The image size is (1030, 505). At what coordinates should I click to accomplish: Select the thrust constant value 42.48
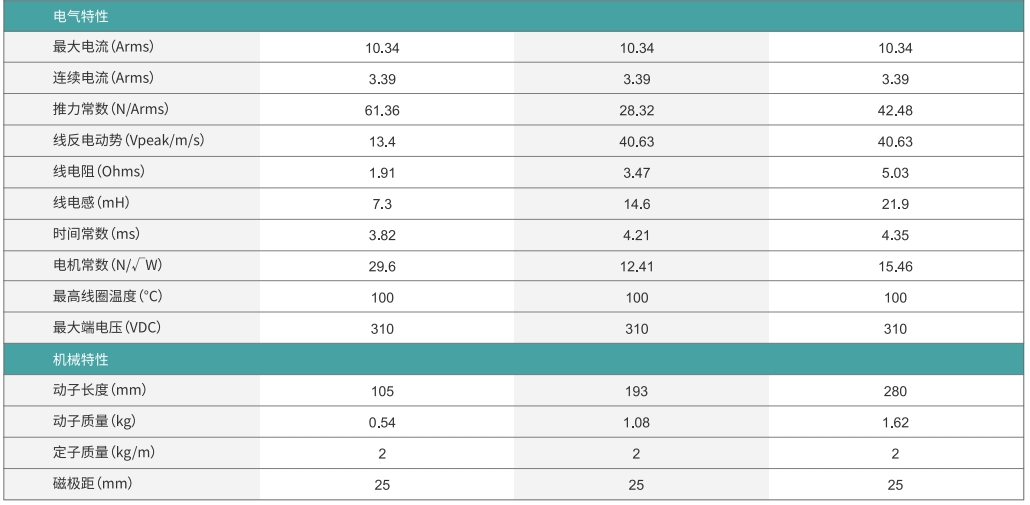tap(895, 110)
